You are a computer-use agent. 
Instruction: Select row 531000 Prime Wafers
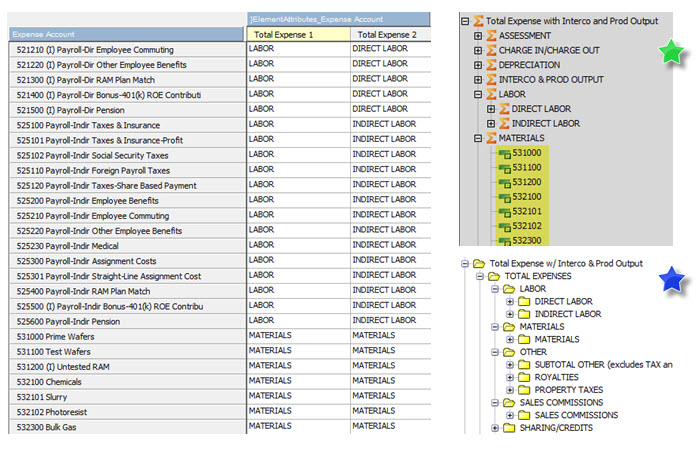click(x=127, y=337)
